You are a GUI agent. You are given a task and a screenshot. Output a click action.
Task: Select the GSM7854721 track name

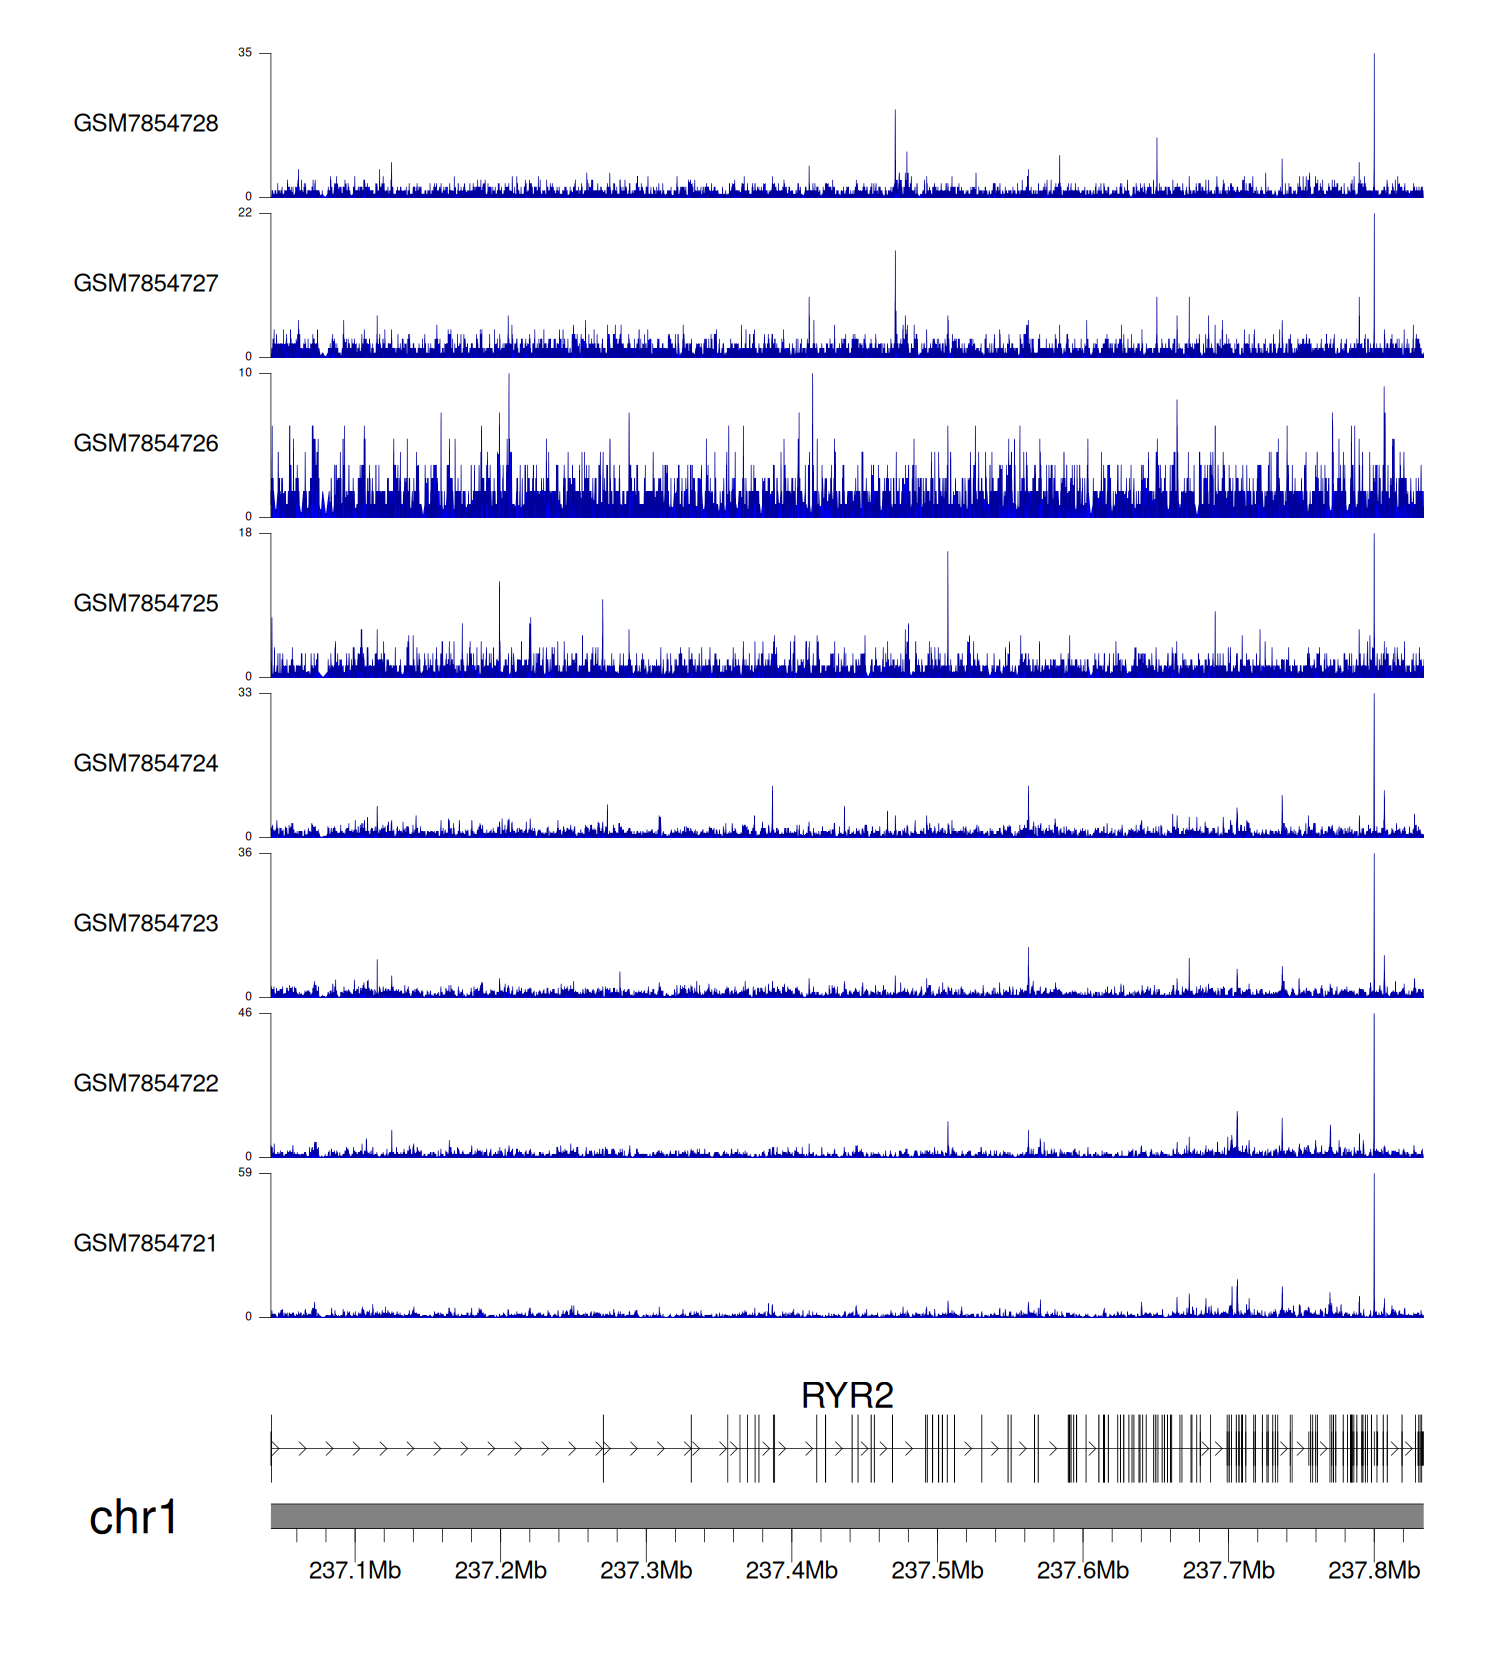pyautogui.click(x=146, y=1243)
